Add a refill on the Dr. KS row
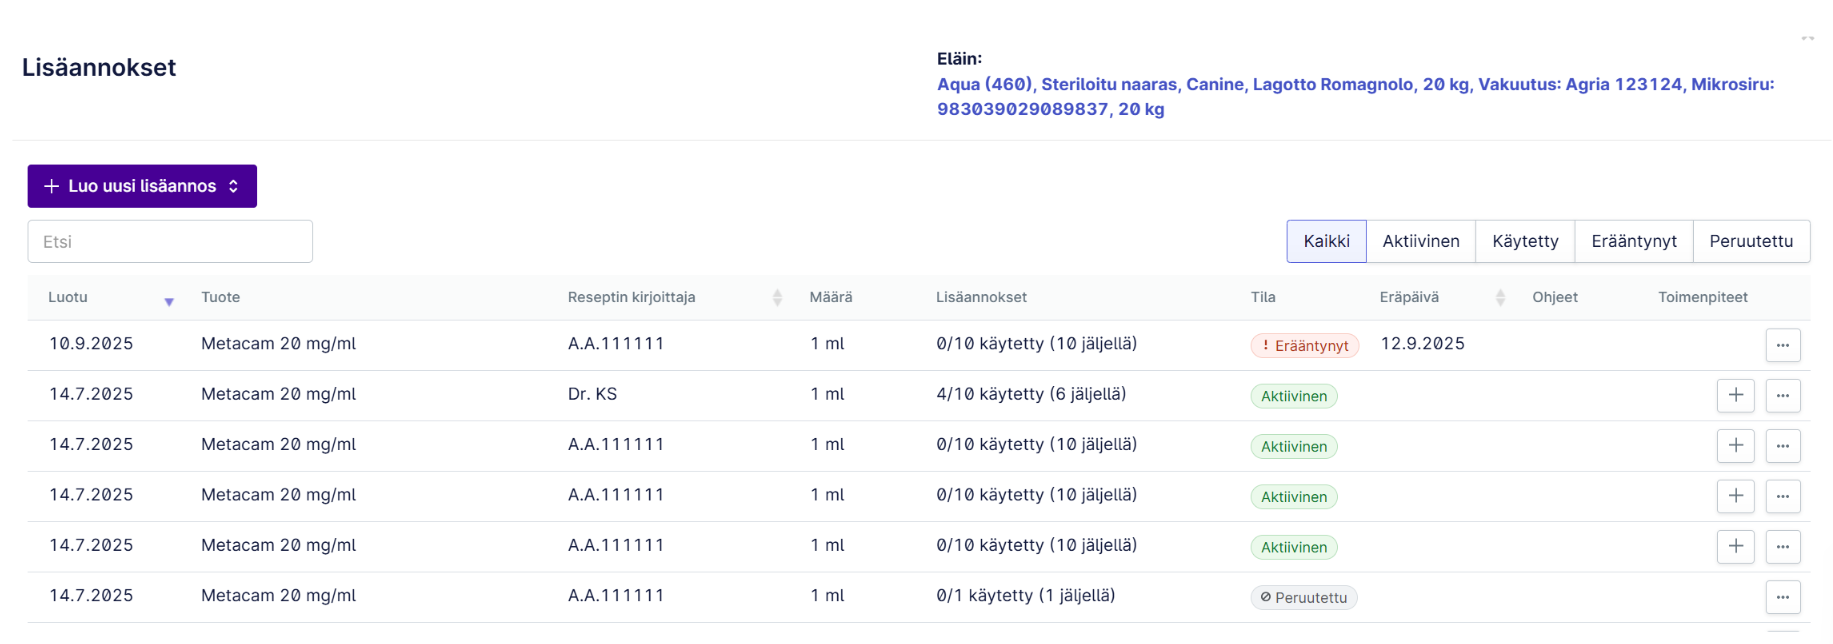Viewport: 1833px width, 644px height. click(1735, 395)
